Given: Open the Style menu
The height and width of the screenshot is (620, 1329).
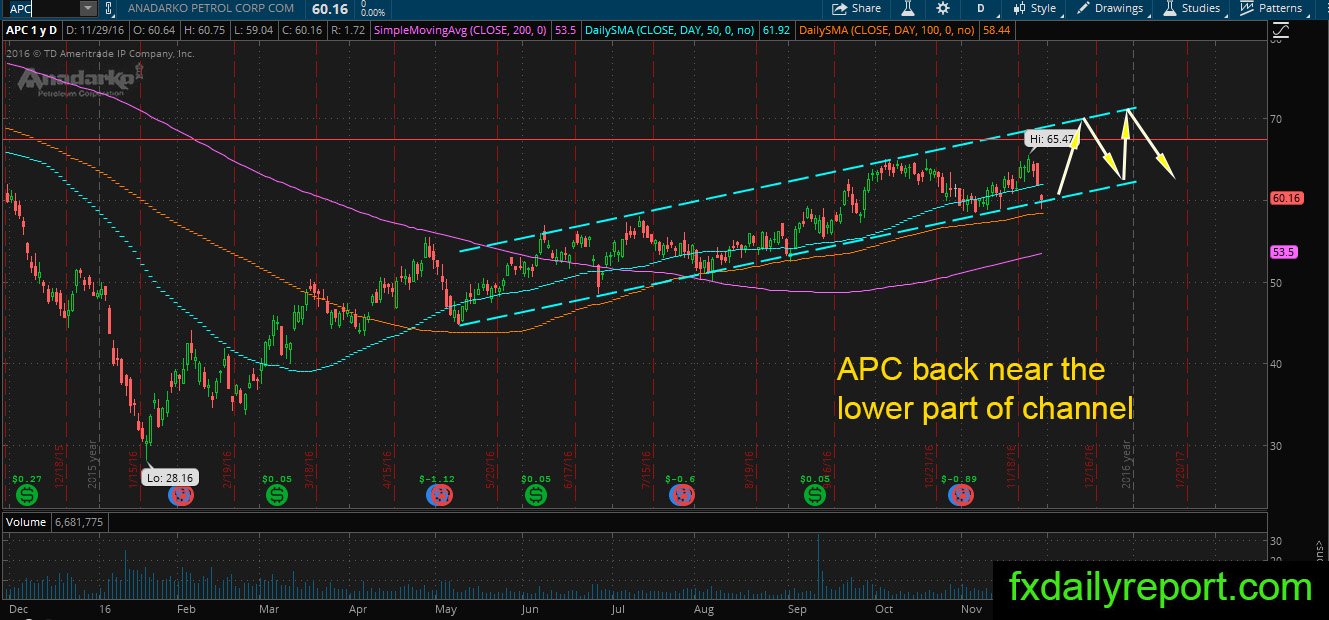Looking at the screenshot, I should [1034, 8].
